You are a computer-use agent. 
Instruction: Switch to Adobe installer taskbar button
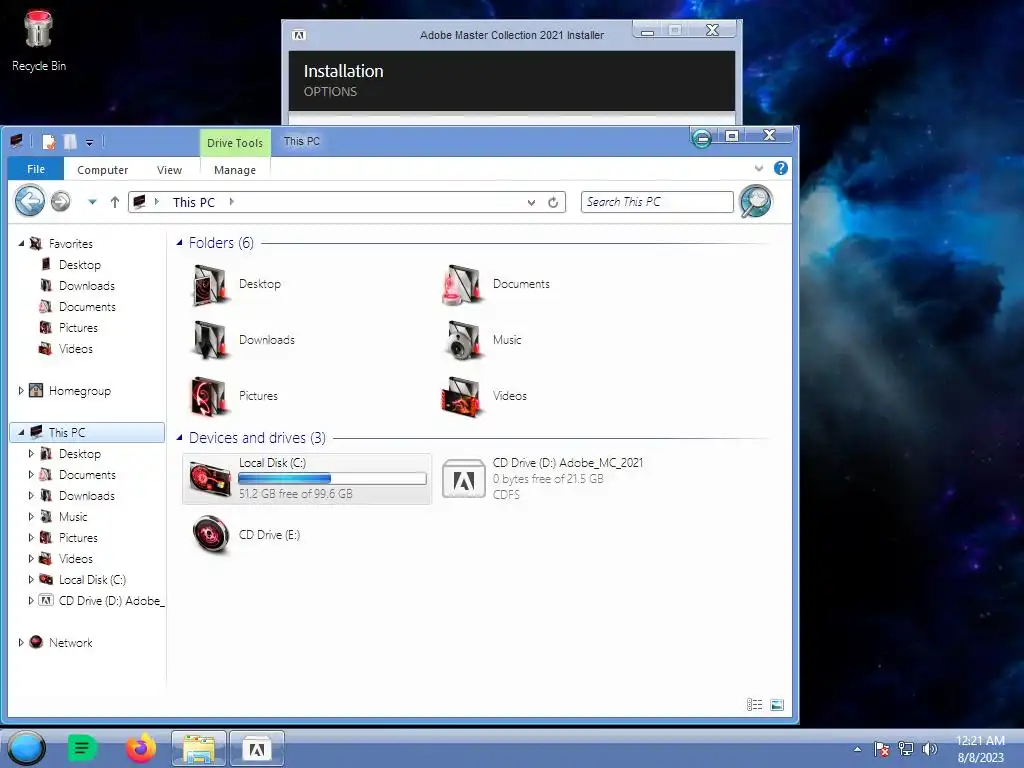(257, 748)
